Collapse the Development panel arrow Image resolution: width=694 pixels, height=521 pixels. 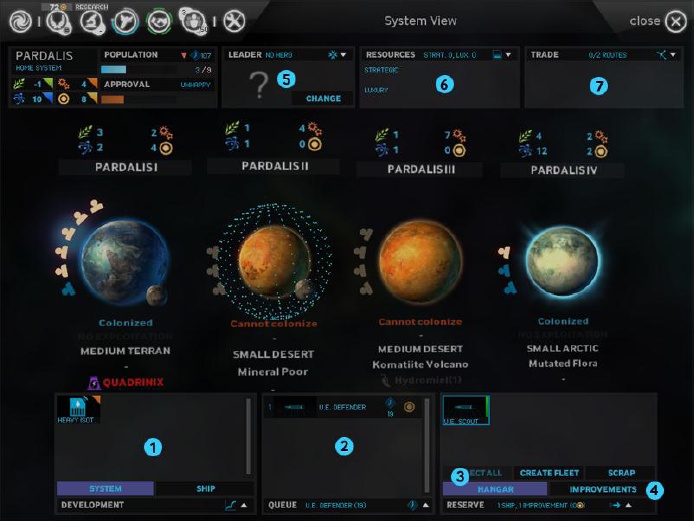pos(244,505)
